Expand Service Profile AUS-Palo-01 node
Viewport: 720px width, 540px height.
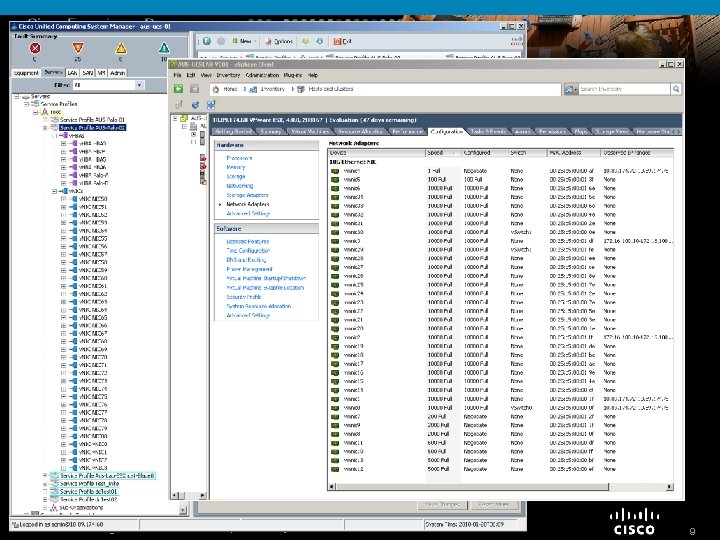[45, 120]
